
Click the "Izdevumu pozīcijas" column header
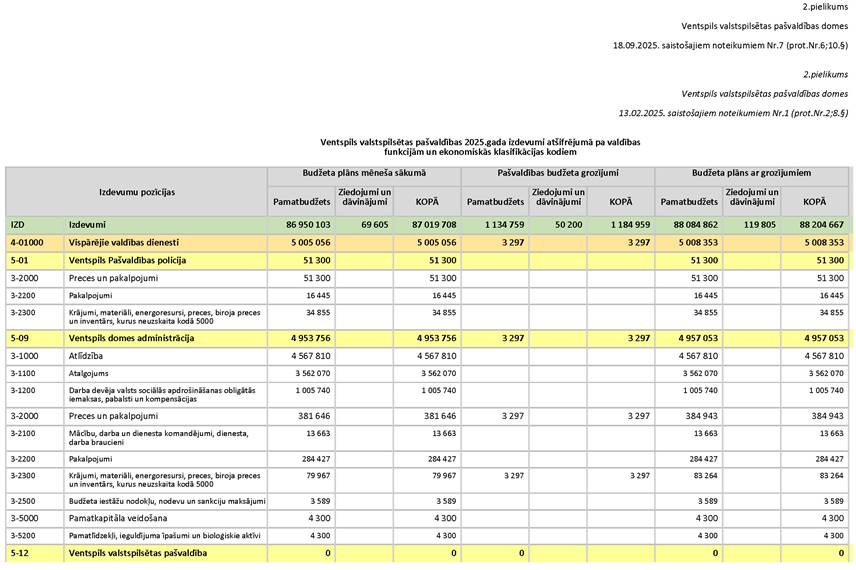[x=136, y=191]
